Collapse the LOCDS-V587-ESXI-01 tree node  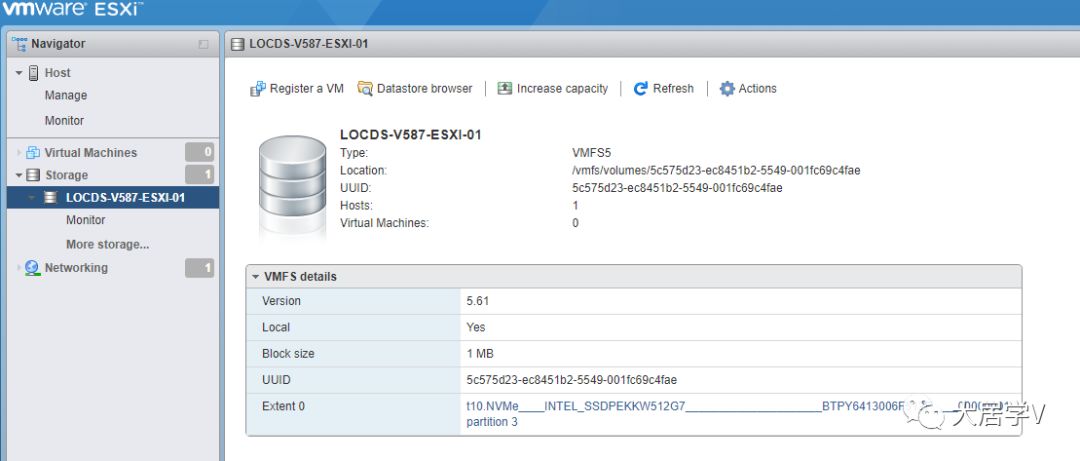coord(32,198)
